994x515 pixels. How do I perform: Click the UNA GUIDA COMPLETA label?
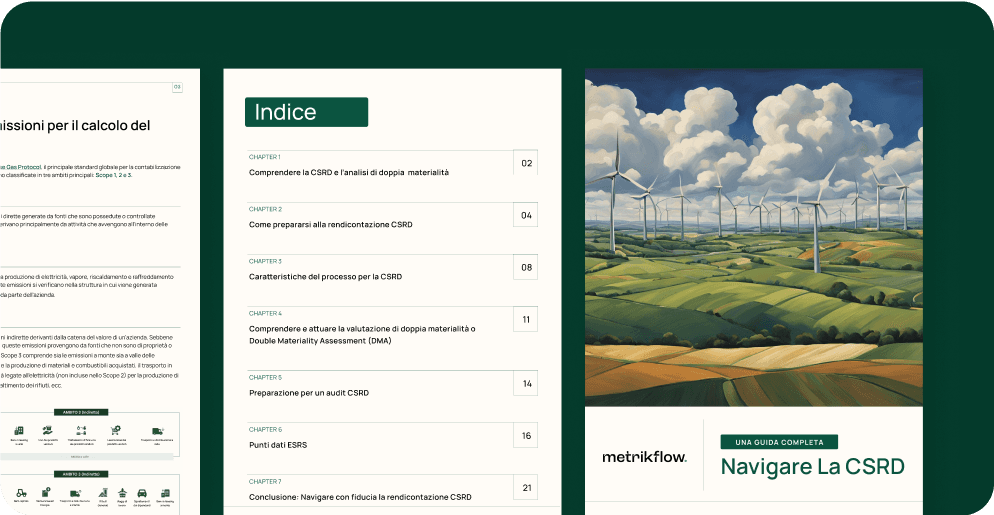779,442
